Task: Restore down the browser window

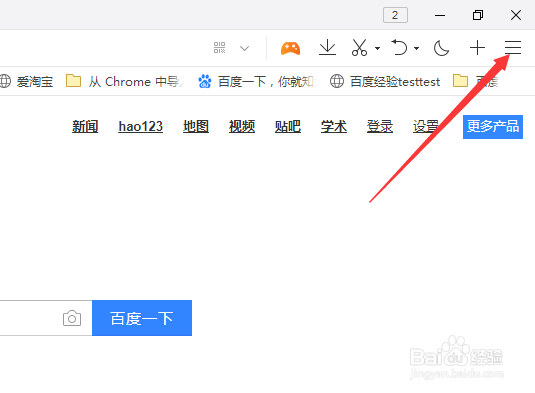Action: (478, 15)
